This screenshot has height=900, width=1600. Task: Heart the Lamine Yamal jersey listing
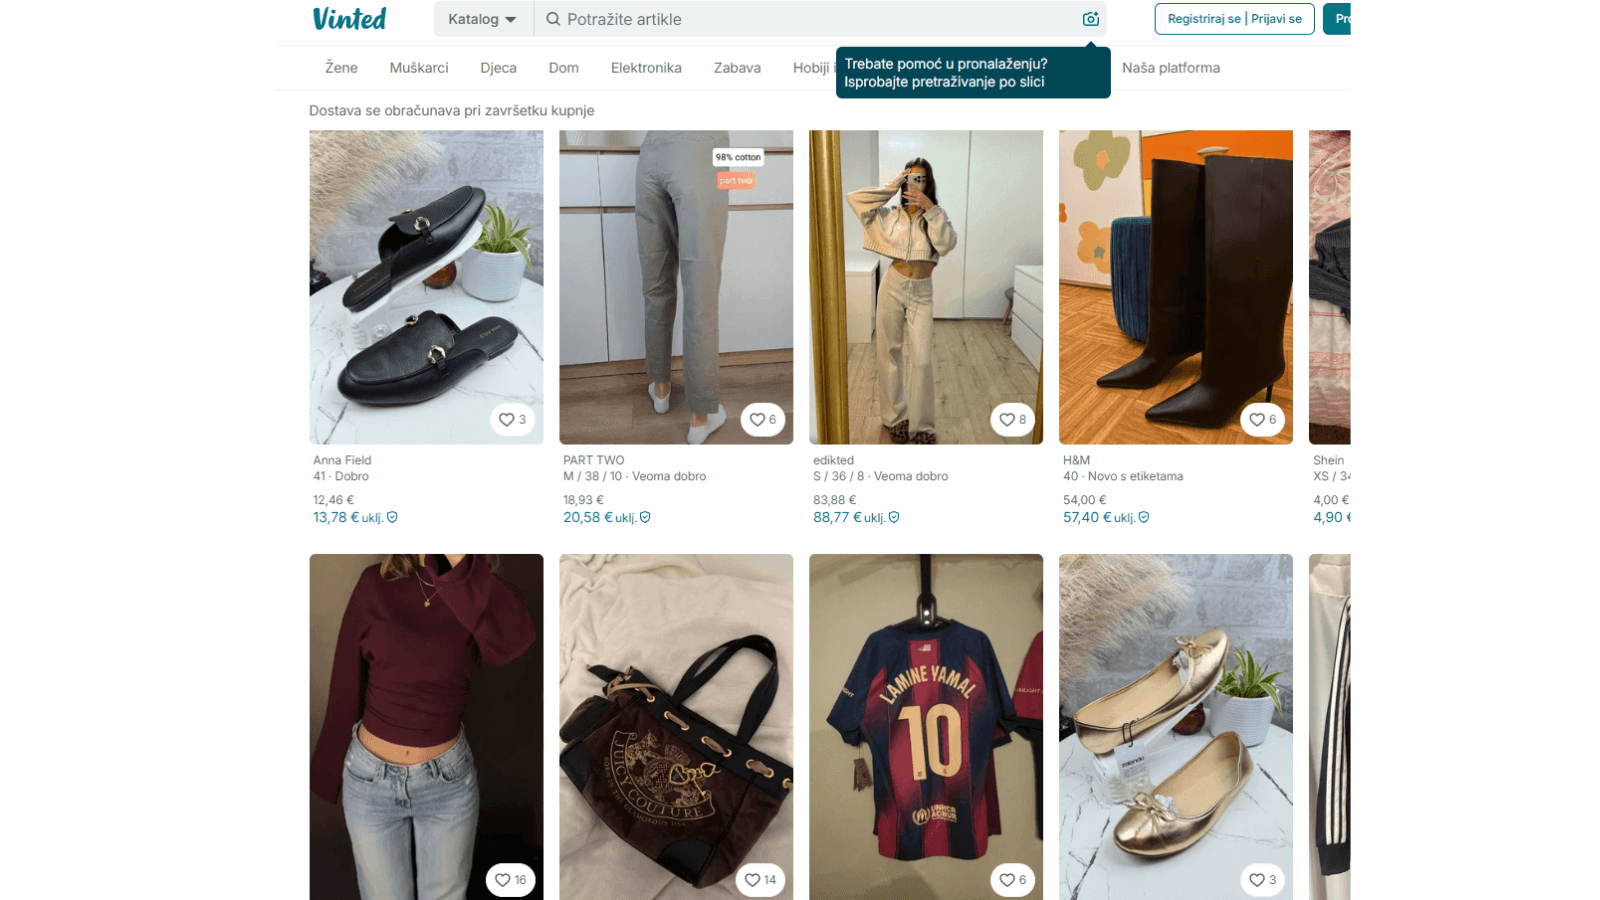[x=1012, y=880]
